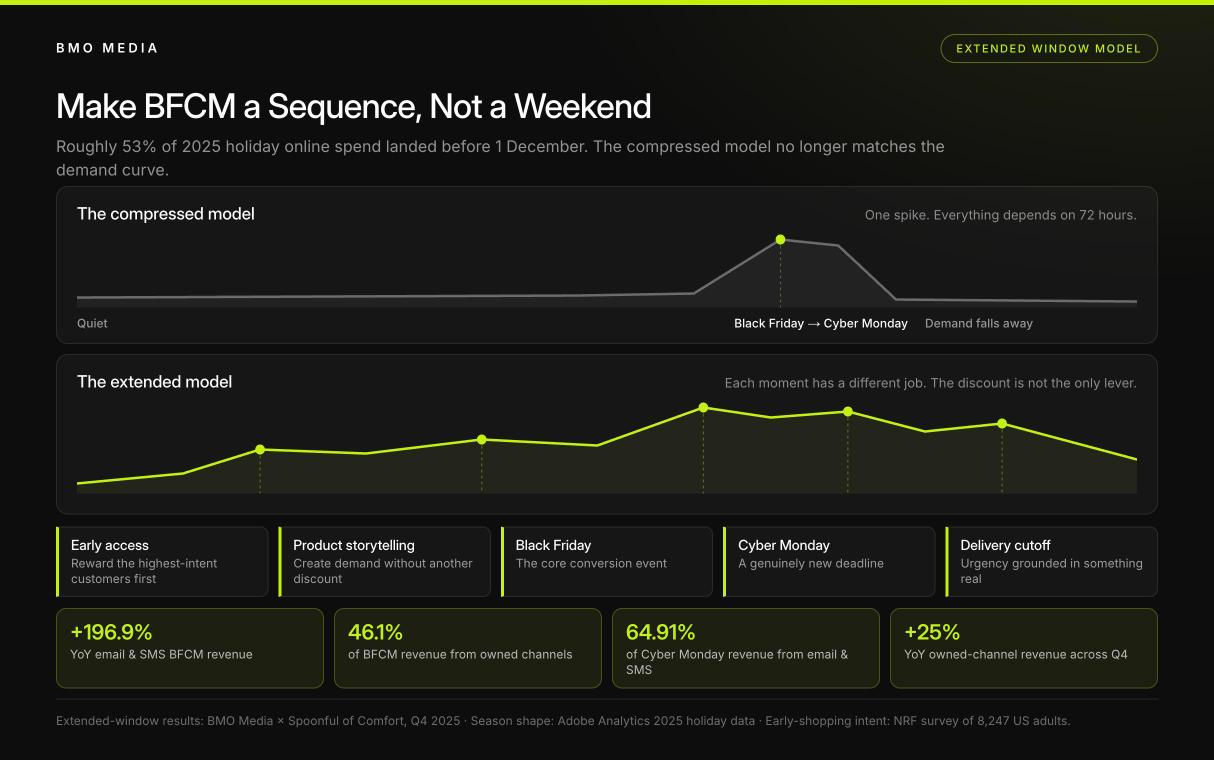
Task: Select the Cyber Monday point on extended chart
Action: [x=848, y=412]
